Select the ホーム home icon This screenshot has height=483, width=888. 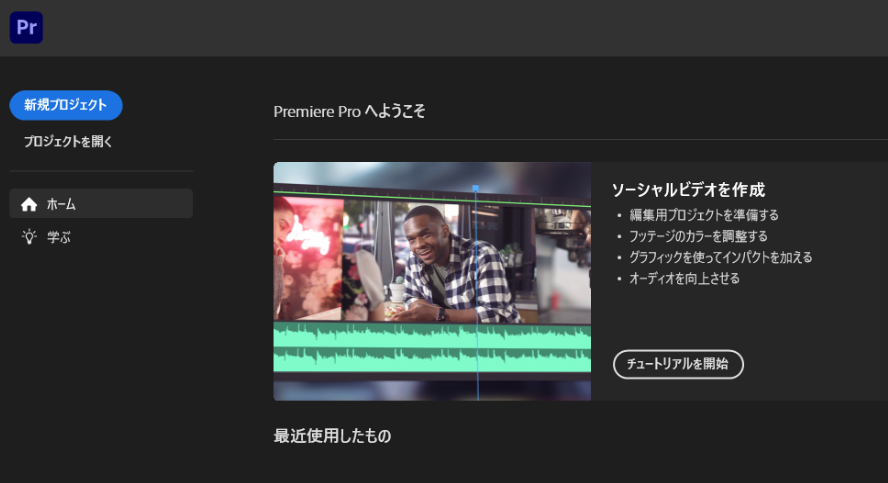[29, 204]
